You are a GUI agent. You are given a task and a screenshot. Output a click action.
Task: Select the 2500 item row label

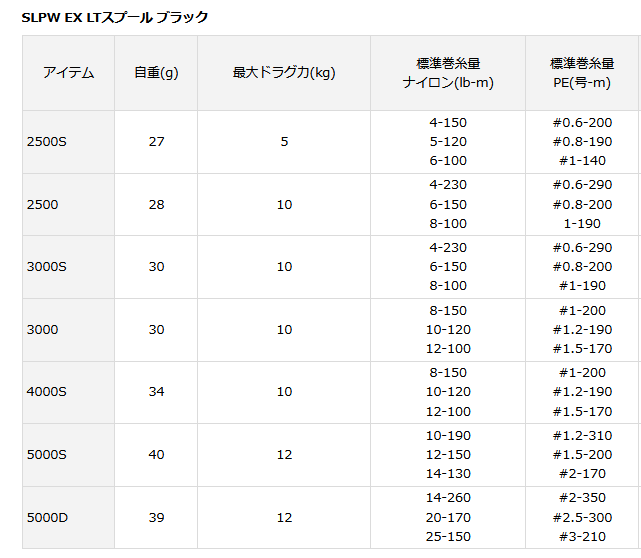point(42,205)
